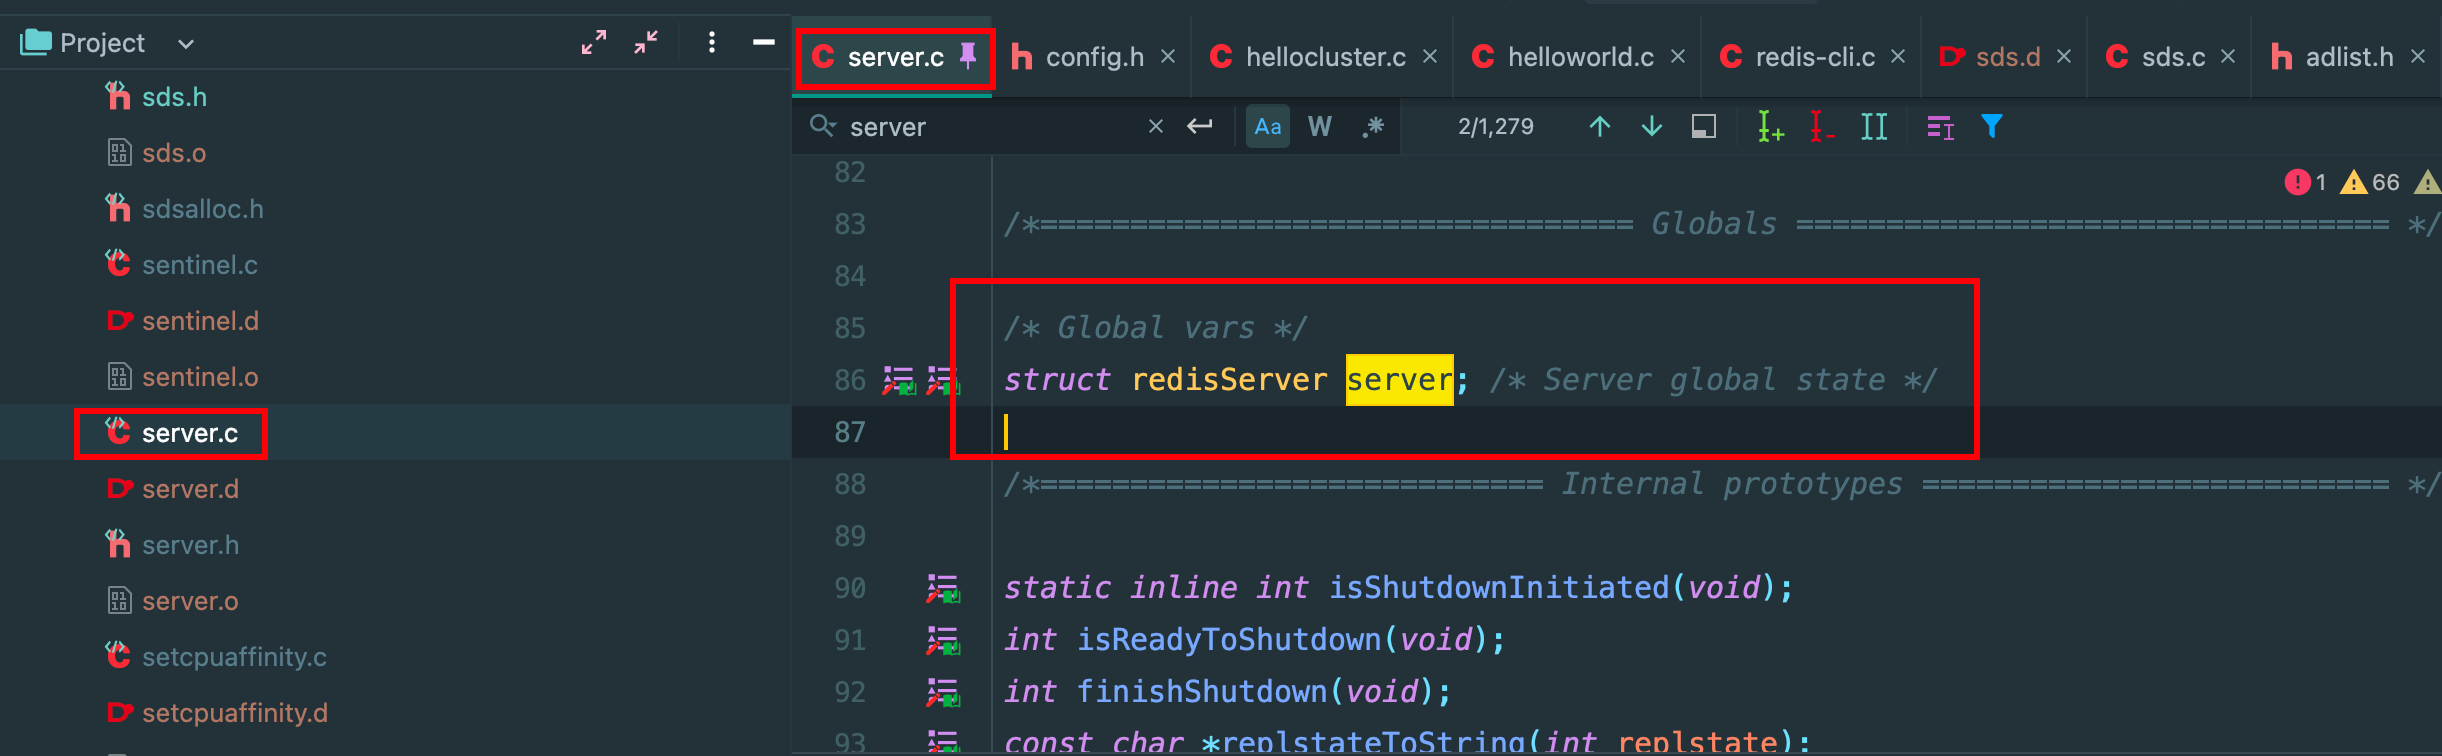Open search history from magnifier icon
This screenshot has height=756, width=2442.
coord(822,126)
